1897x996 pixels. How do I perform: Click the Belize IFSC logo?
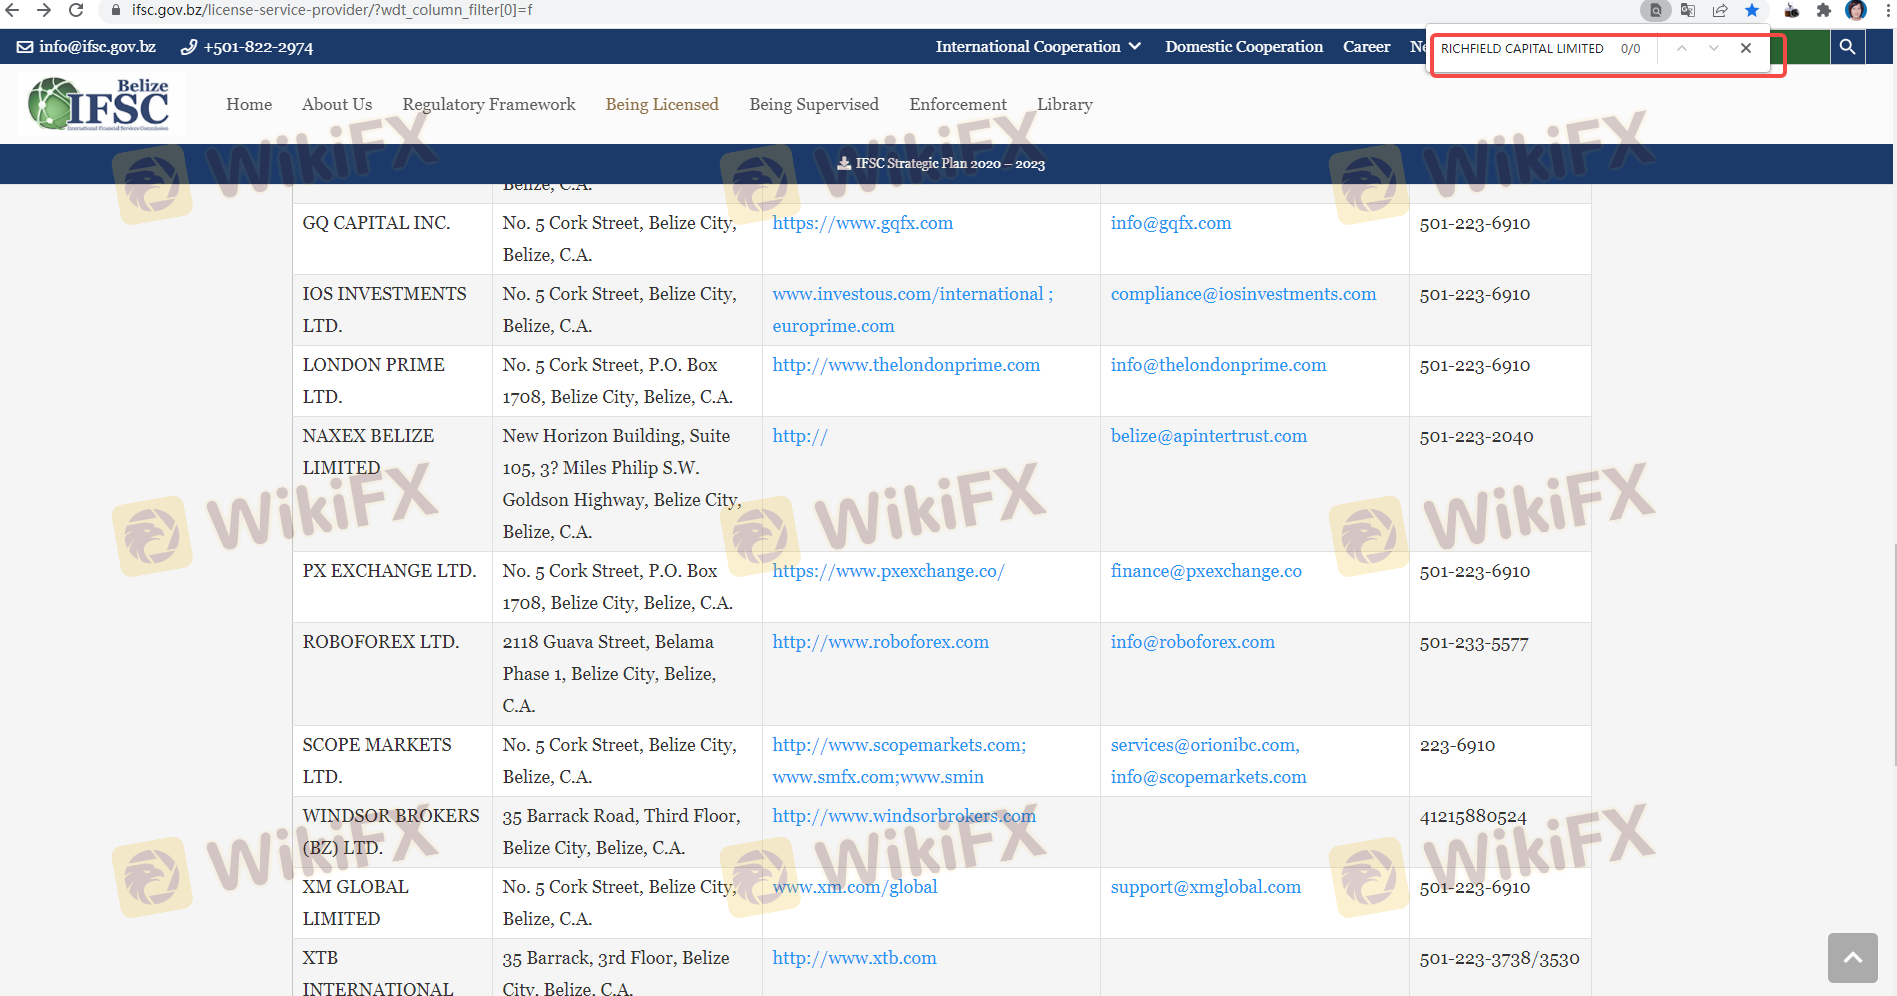point(101,104)
